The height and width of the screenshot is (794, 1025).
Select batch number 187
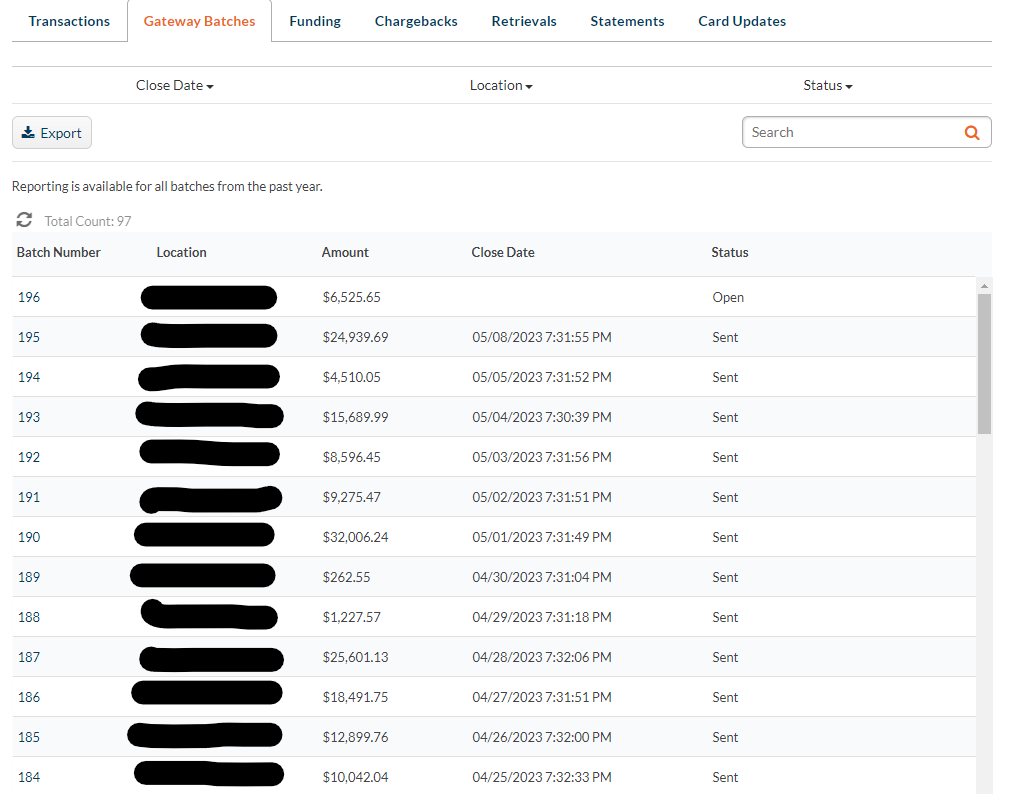click(x=29, y=657)
